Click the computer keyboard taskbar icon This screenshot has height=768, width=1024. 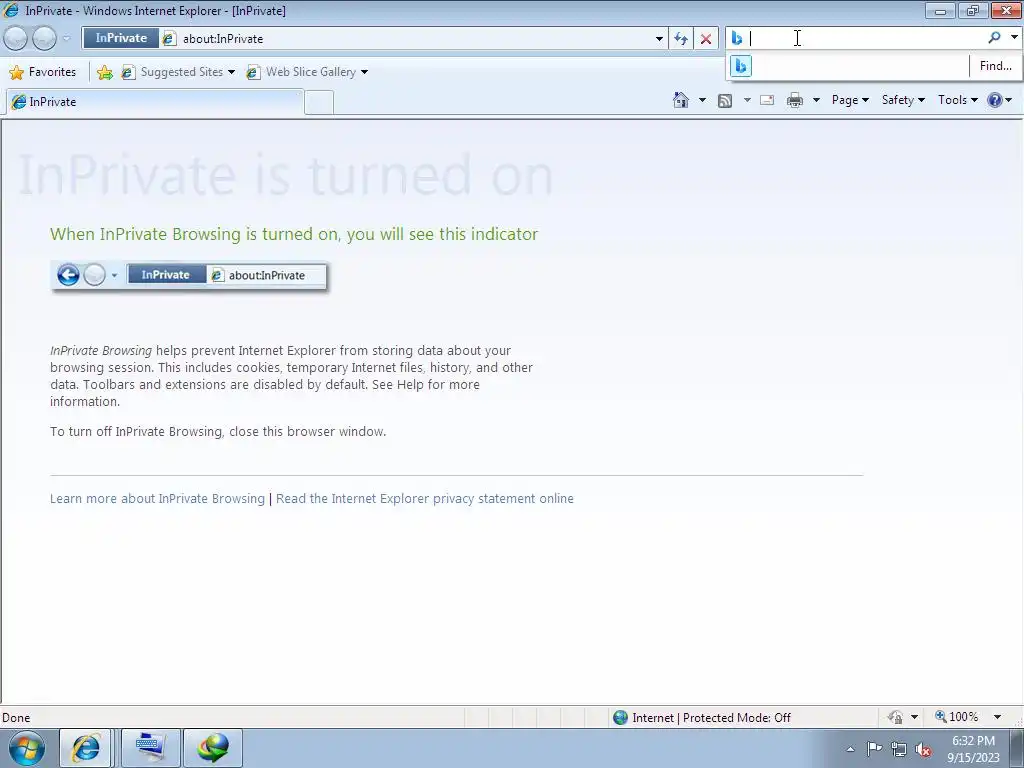[151, 748]
